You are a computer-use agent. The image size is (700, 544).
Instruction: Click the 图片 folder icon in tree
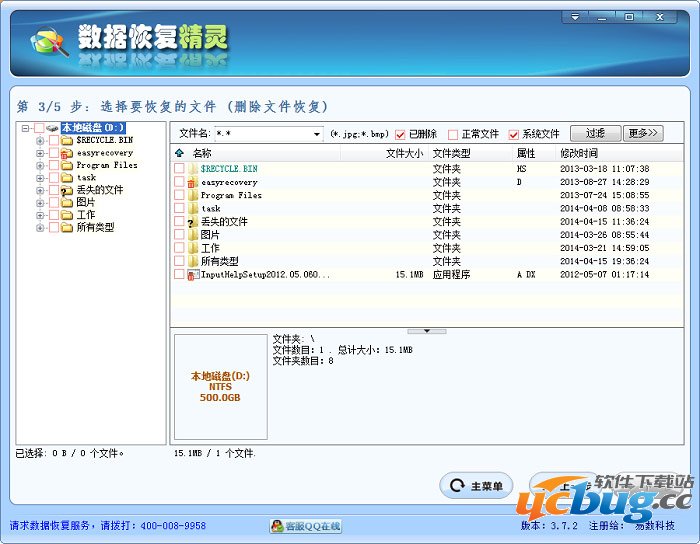(67, 203)
